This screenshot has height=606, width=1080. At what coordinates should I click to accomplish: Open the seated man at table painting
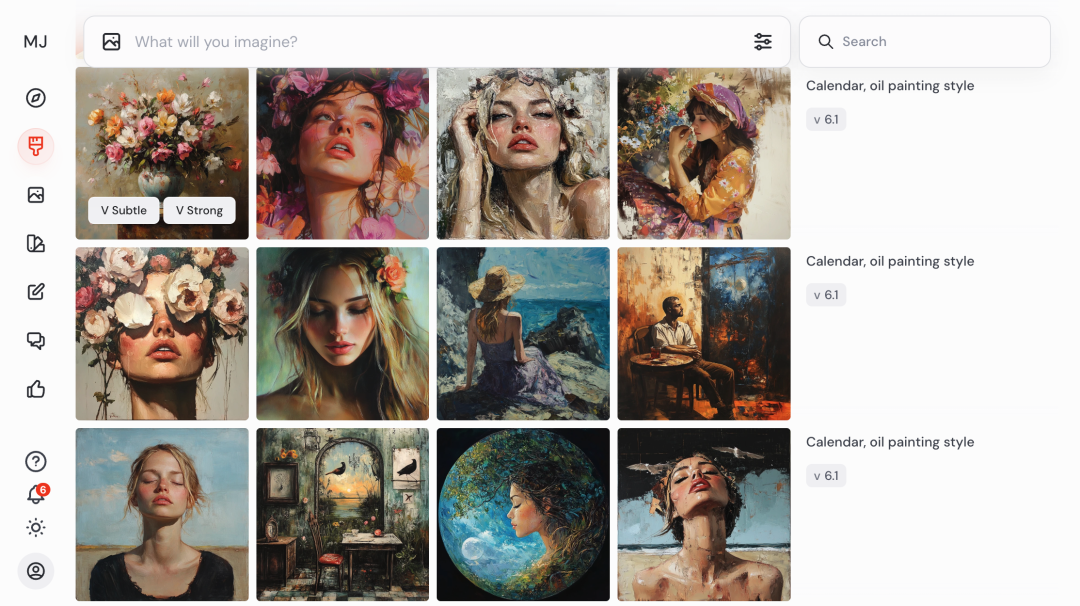click(x=704, y=334)
